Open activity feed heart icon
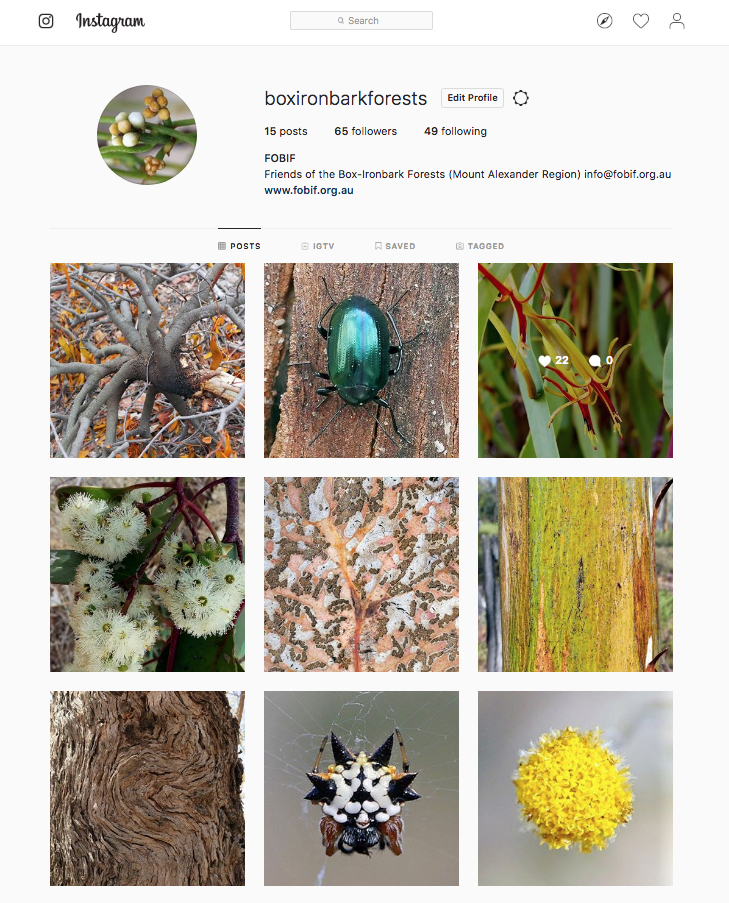The image size is (729, 903). [x=641, y=21]
